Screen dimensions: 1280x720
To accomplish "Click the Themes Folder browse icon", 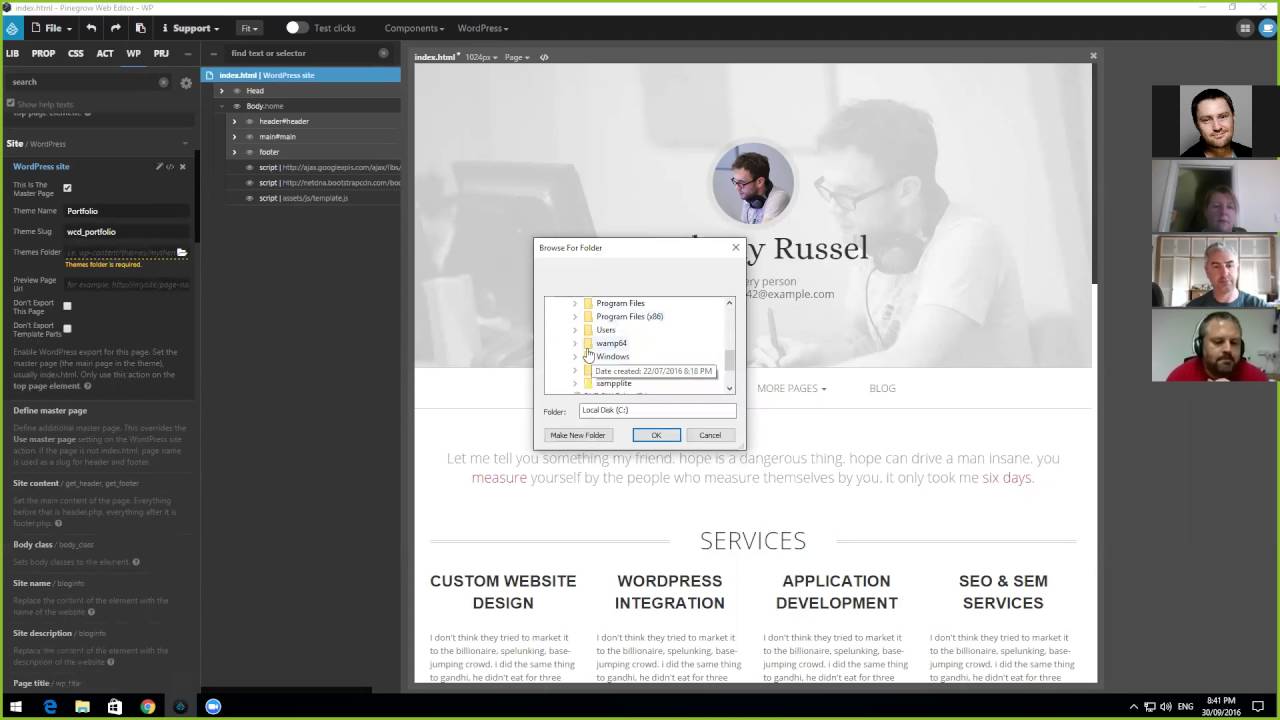I will point(182,252).
